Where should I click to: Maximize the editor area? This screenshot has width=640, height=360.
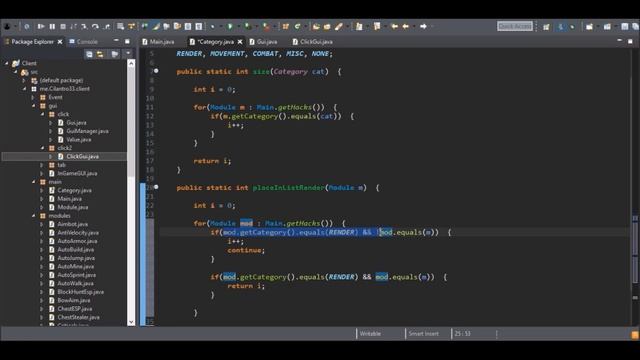click(x=630, y=41)
